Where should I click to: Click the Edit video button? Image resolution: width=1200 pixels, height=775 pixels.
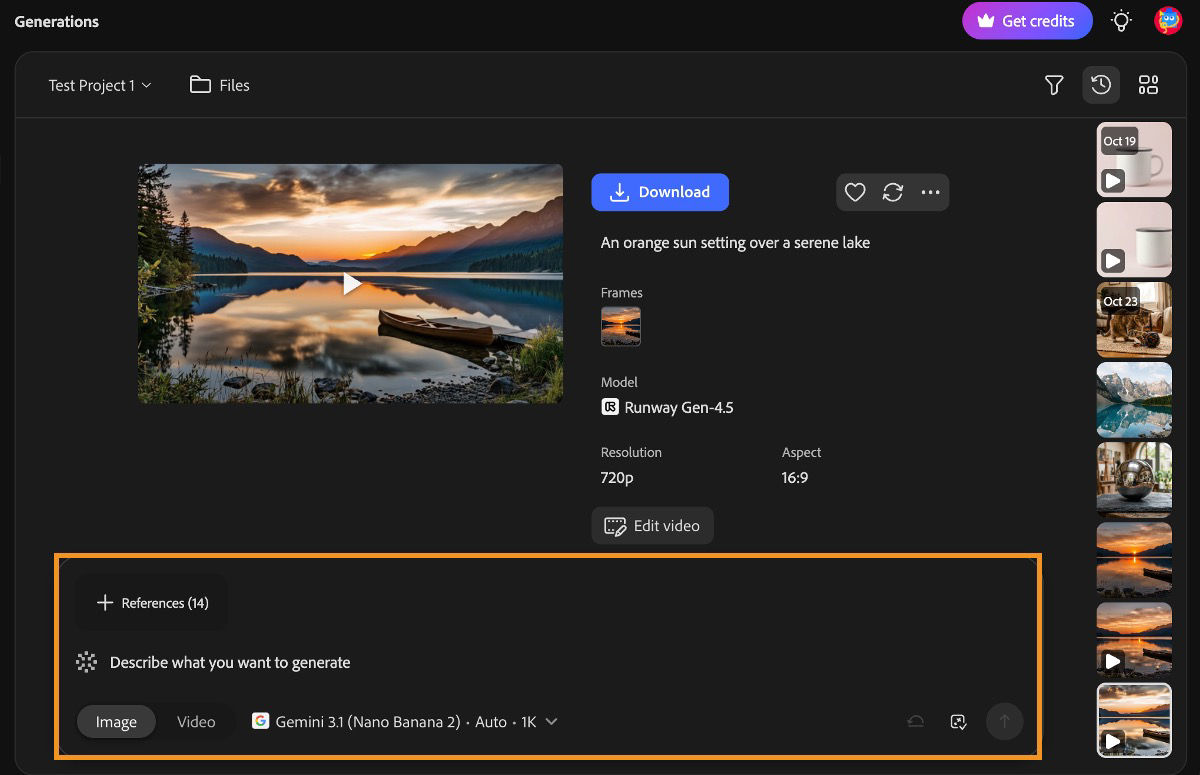(652, 526)
